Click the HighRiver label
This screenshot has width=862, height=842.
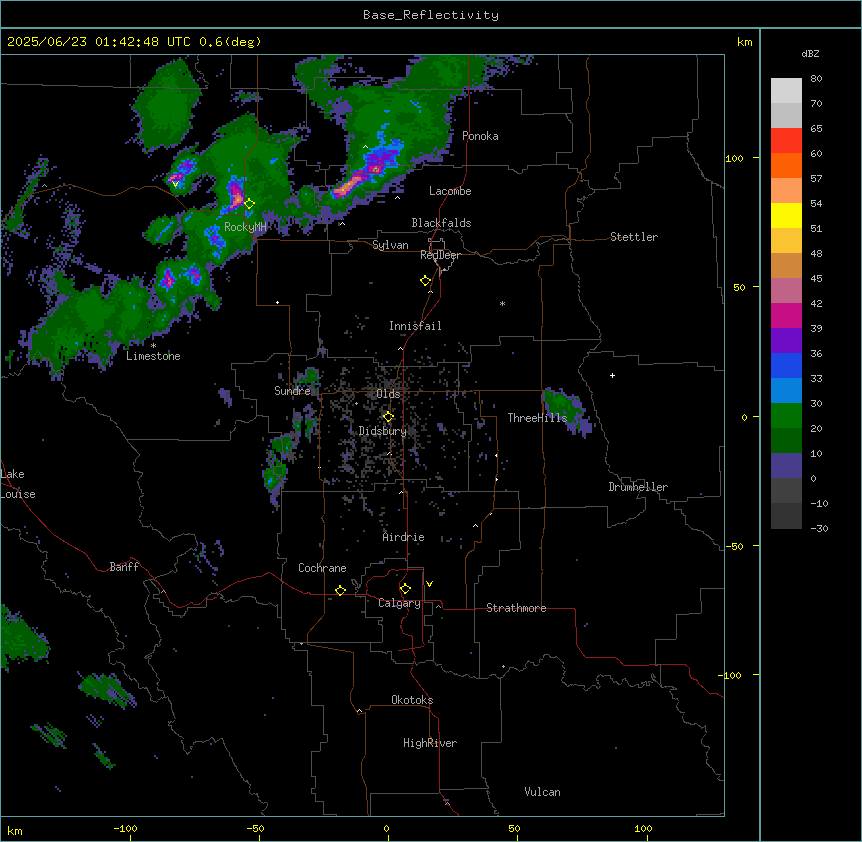tap(430, 743)
